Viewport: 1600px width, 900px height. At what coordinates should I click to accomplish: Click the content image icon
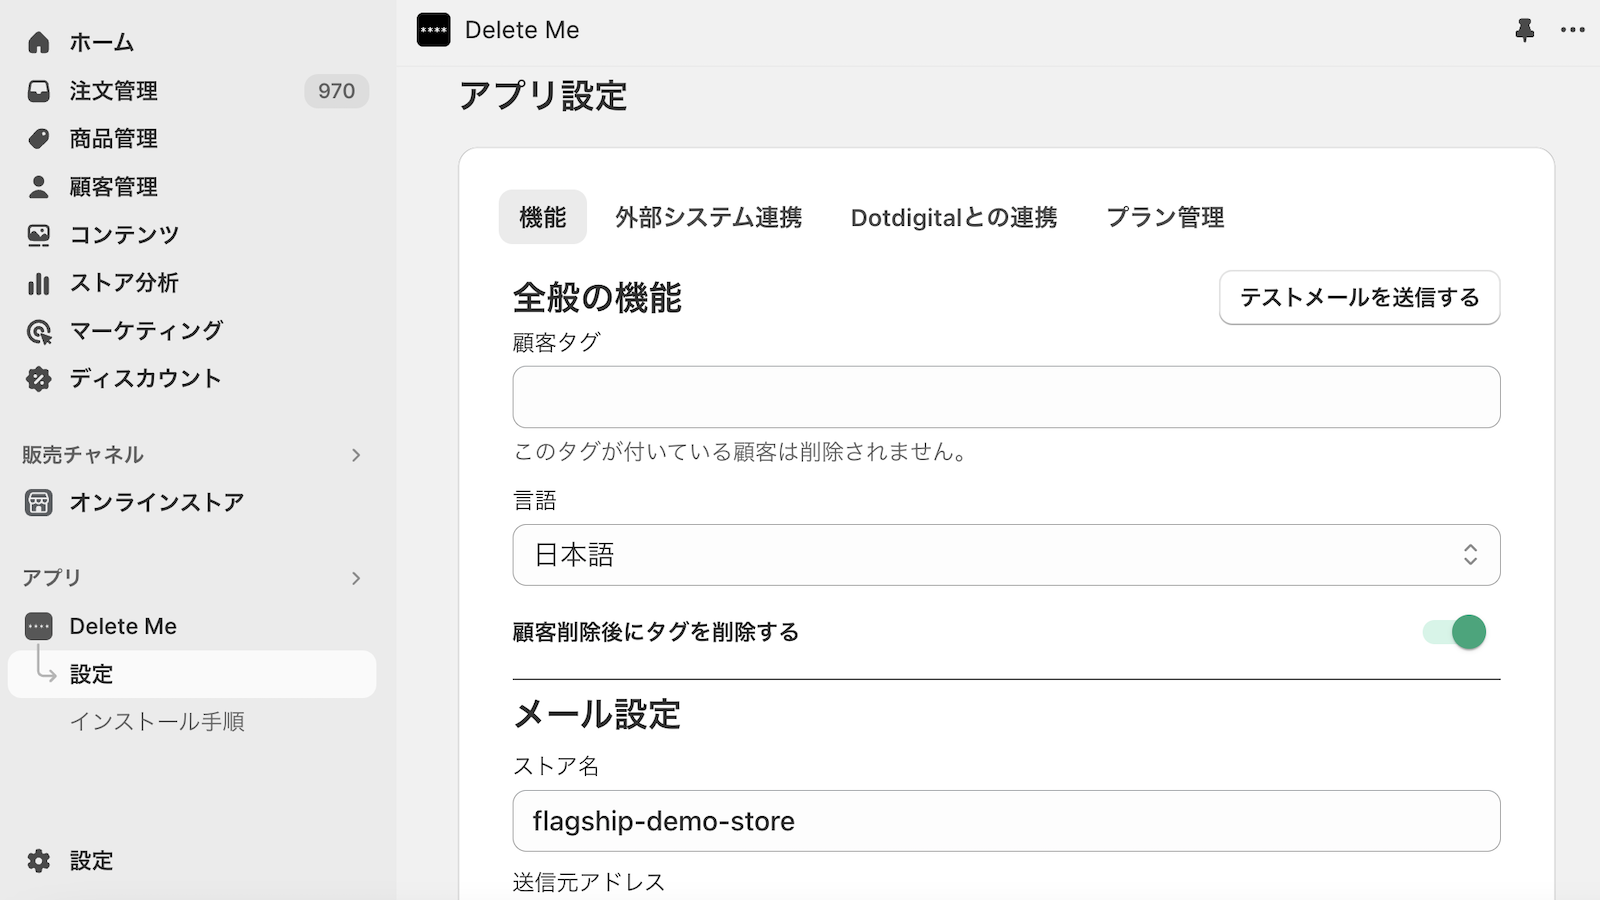pyautogui.click(x=38, y=235)
